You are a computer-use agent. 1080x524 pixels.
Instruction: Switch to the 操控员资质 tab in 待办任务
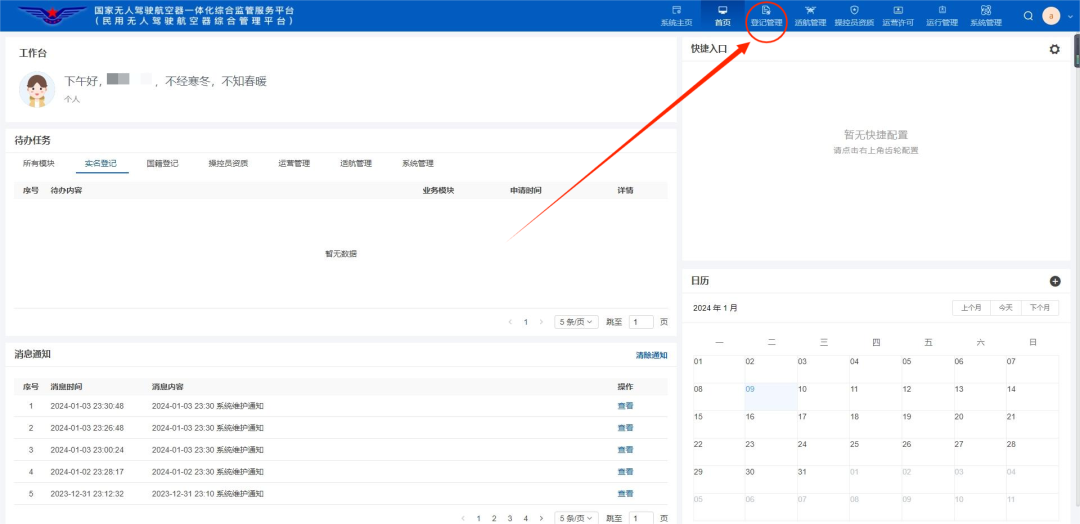(x=228, y=164)
